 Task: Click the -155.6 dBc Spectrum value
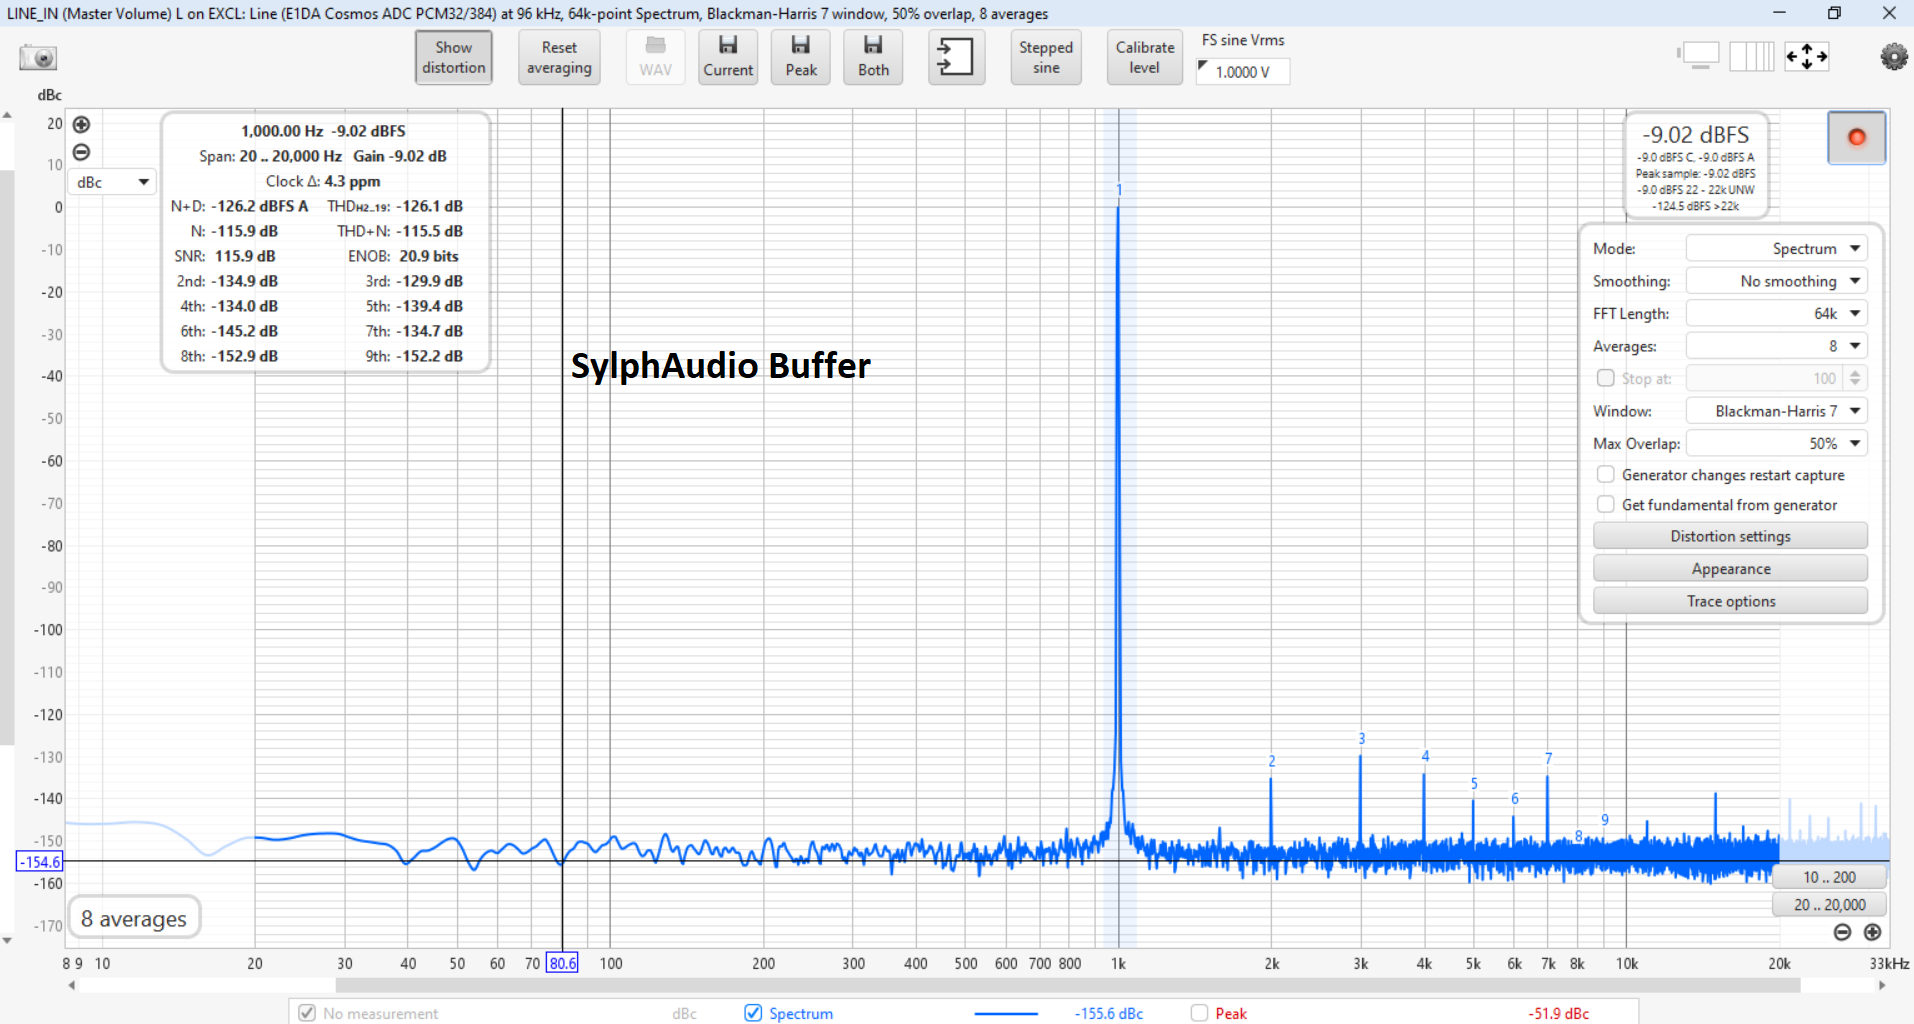[1109, 1013]
